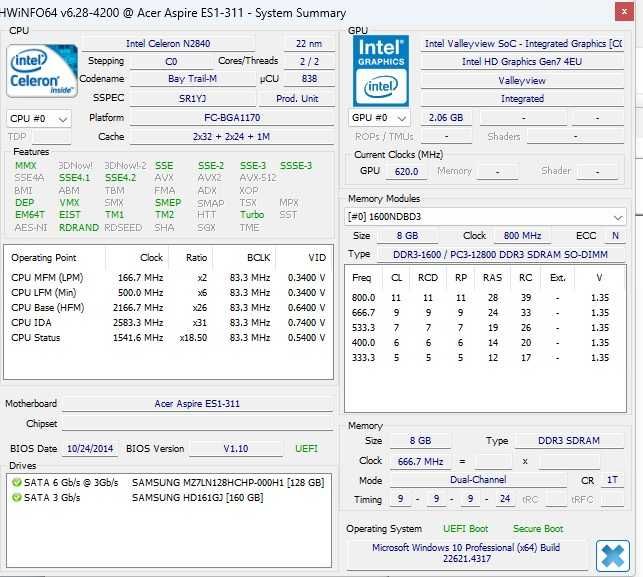Select the CPU LFM (Min) operating point row
Viewport: 643px width, 577px height.
(168, 293)
